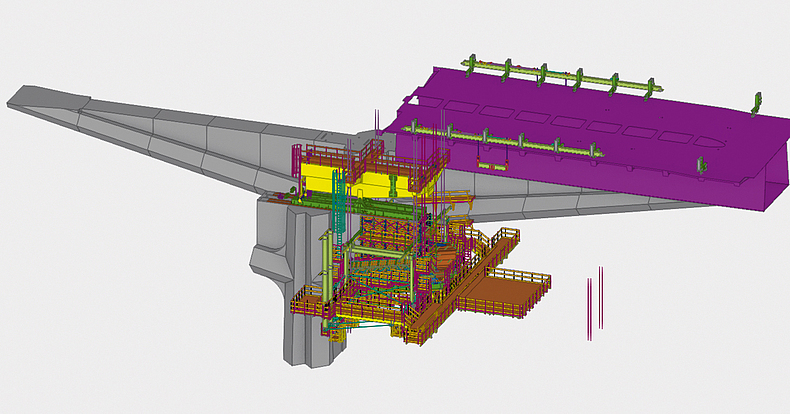Image resolution: width=790 pixels, height=414 pixels.
Task: Select the magenta rods protruding above the deck
Action: (x=376, y=120)
